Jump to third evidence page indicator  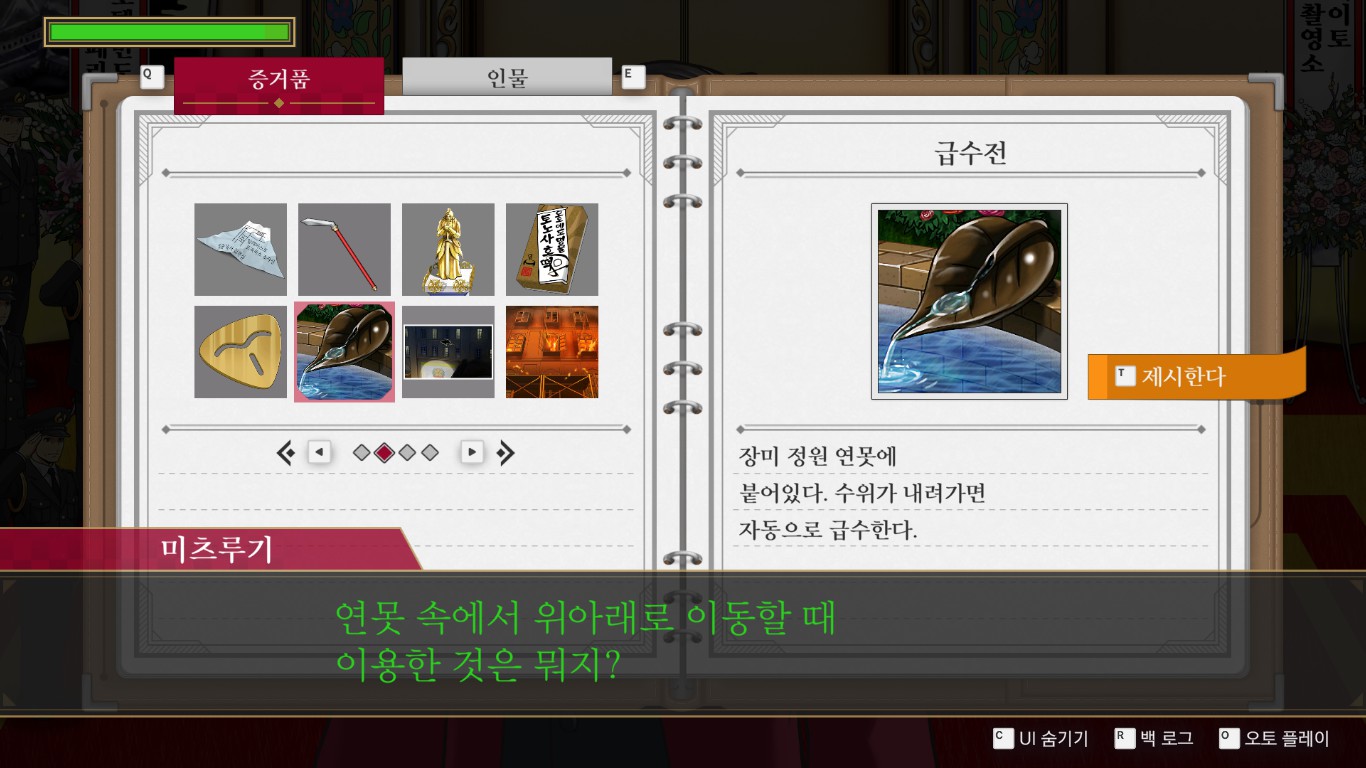407,453
